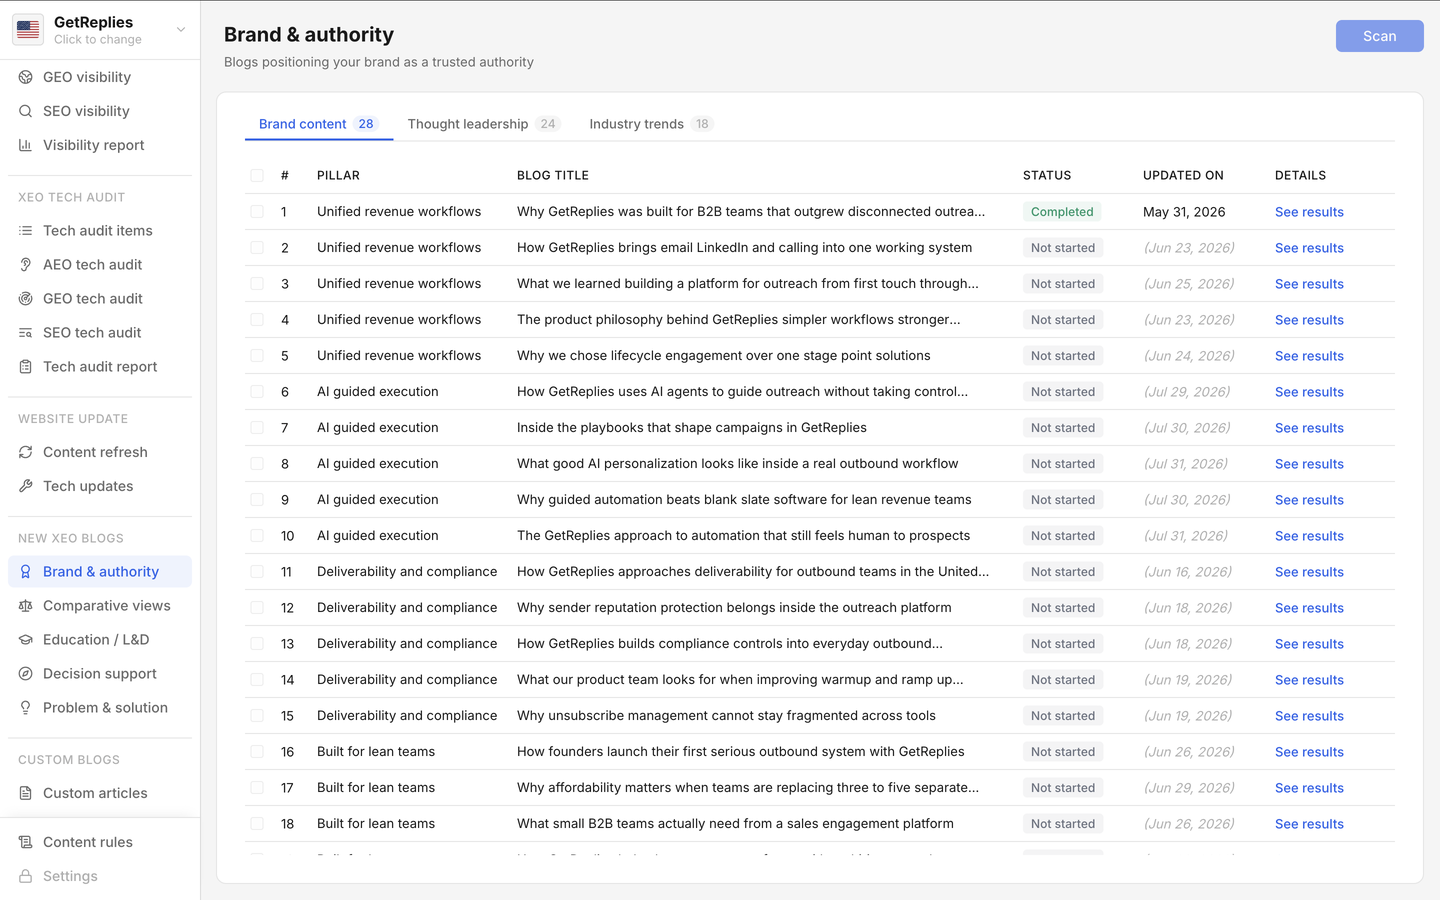The width and height of the screenshot is (1440, 900).
Task: Check the box for row 1
Action: pos(257,212)
